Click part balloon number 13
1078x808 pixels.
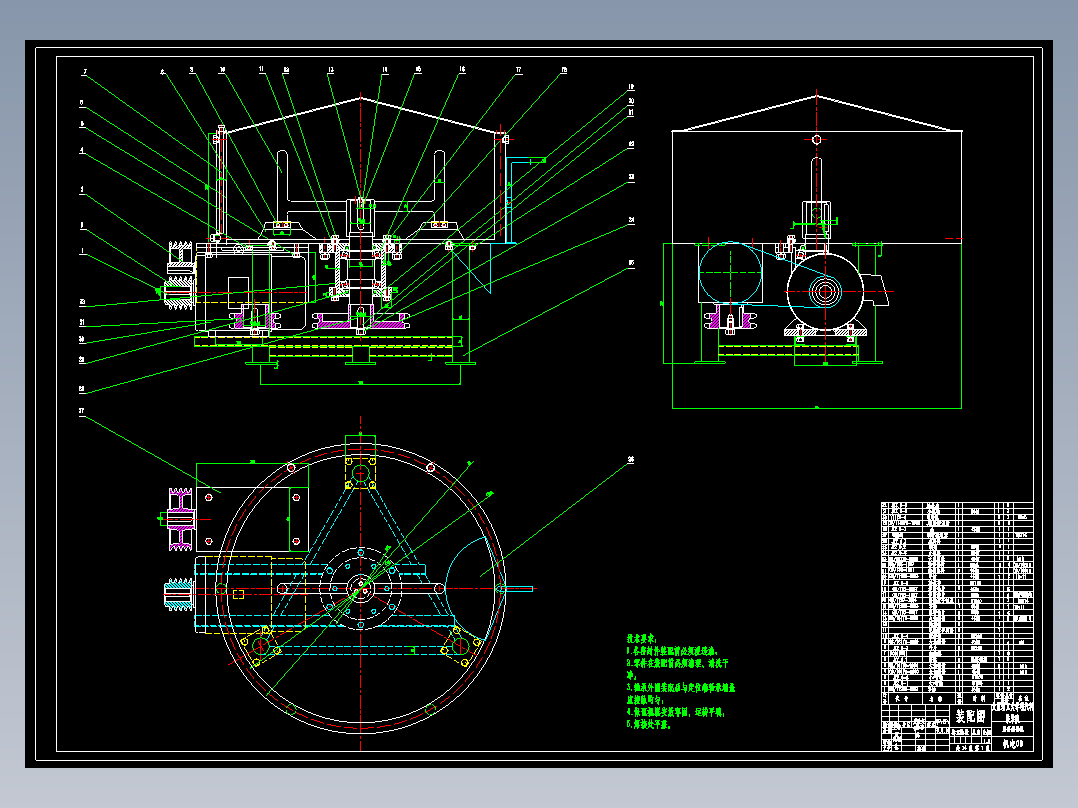tap(331, 69)
